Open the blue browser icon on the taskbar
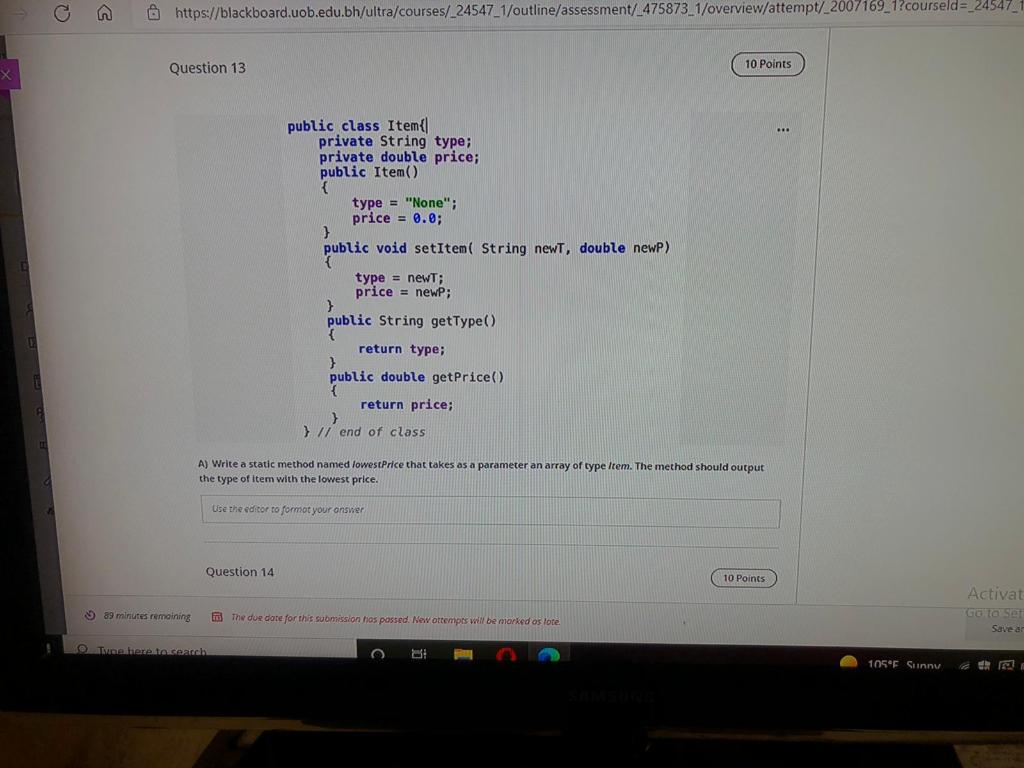The image size is (1024, 768). [x=549, y=655]
